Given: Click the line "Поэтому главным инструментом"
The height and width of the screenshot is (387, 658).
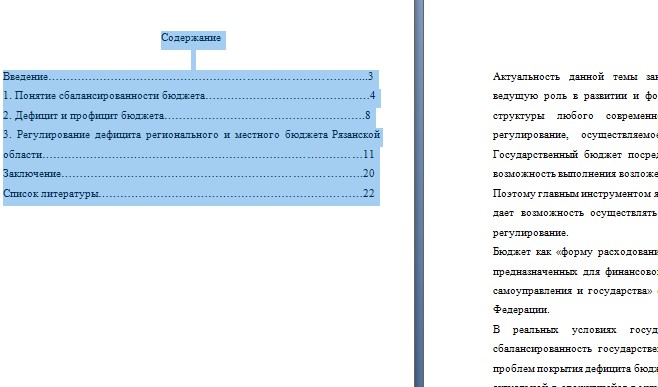Looking at the screenshot, I should 575,194.
